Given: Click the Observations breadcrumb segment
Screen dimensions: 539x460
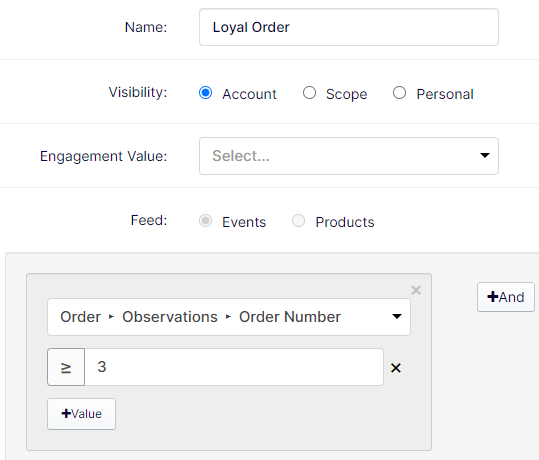Looking at the screenshot, I should point(170,317).
